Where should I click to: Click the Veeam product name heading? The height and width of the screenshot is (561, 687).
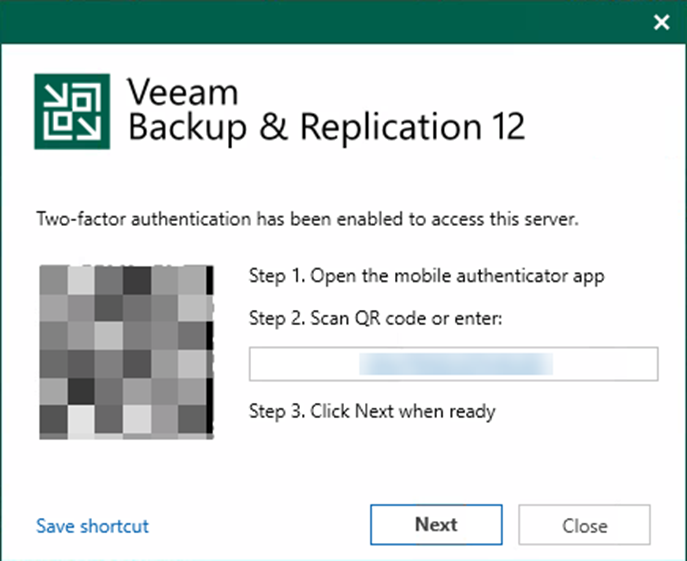pyautogui.click(x=183, y=92)
